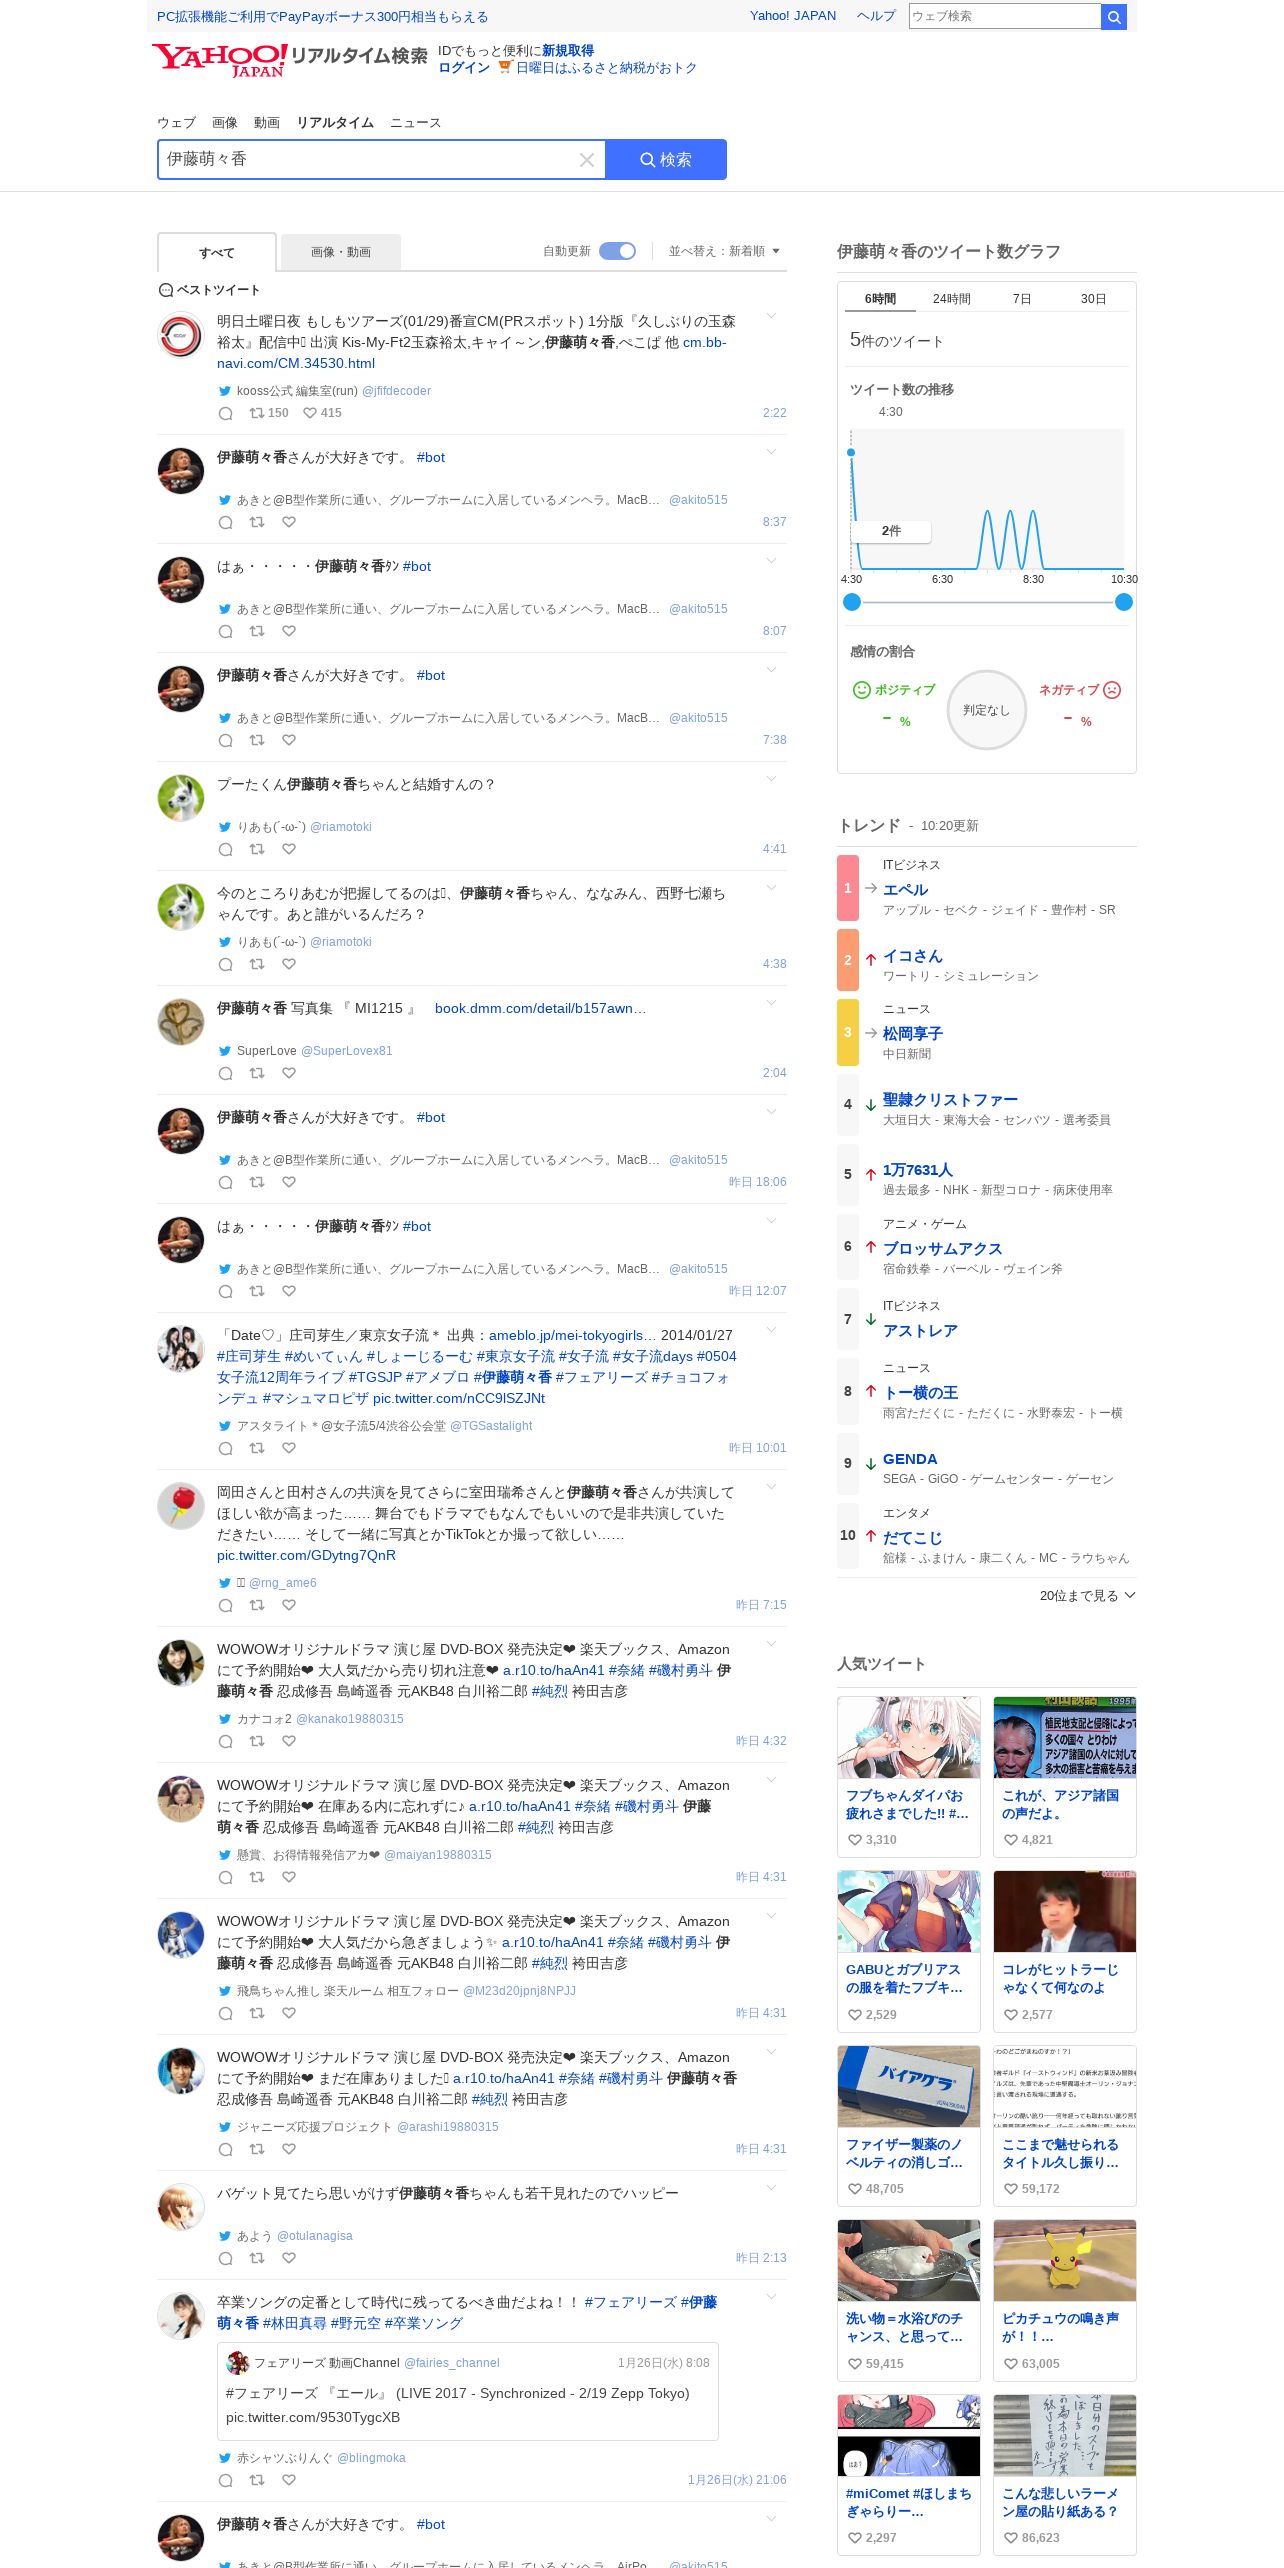
Task: Click reply icon on the kooss公式 tweet
Action: (x=226, y=413)
